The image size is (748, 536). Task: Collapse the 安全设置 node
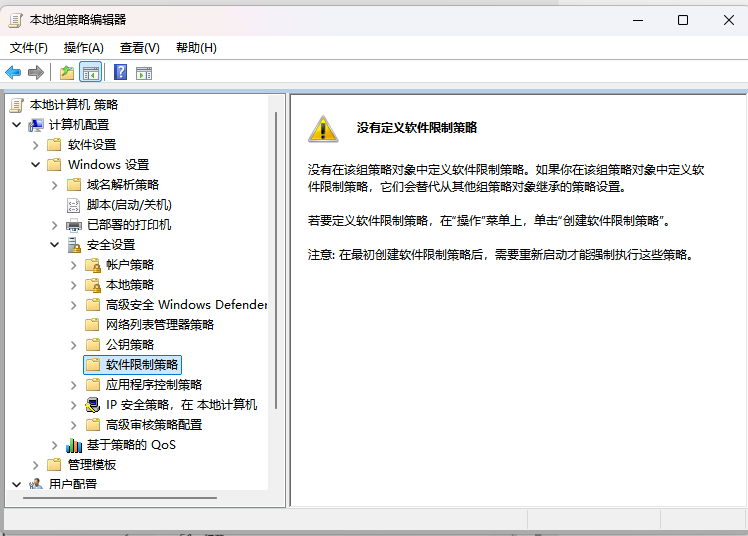click(x=54, y=245)
